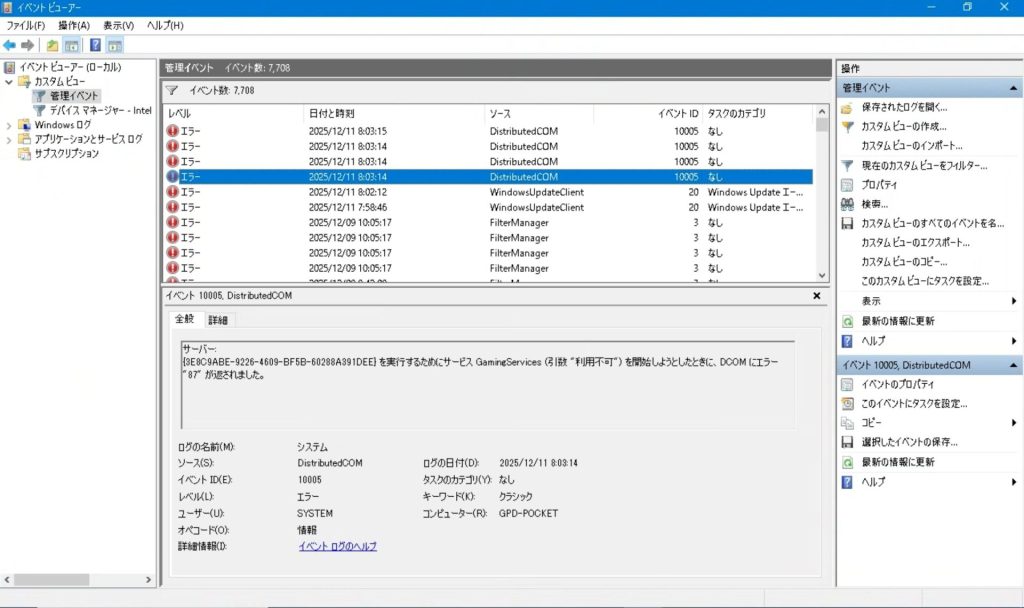This screenshot has width=1024, height=608.
Task: Open the 表示 submenu arrow in actions pane
Action: pyautogui.click(x=1013, y=301)
